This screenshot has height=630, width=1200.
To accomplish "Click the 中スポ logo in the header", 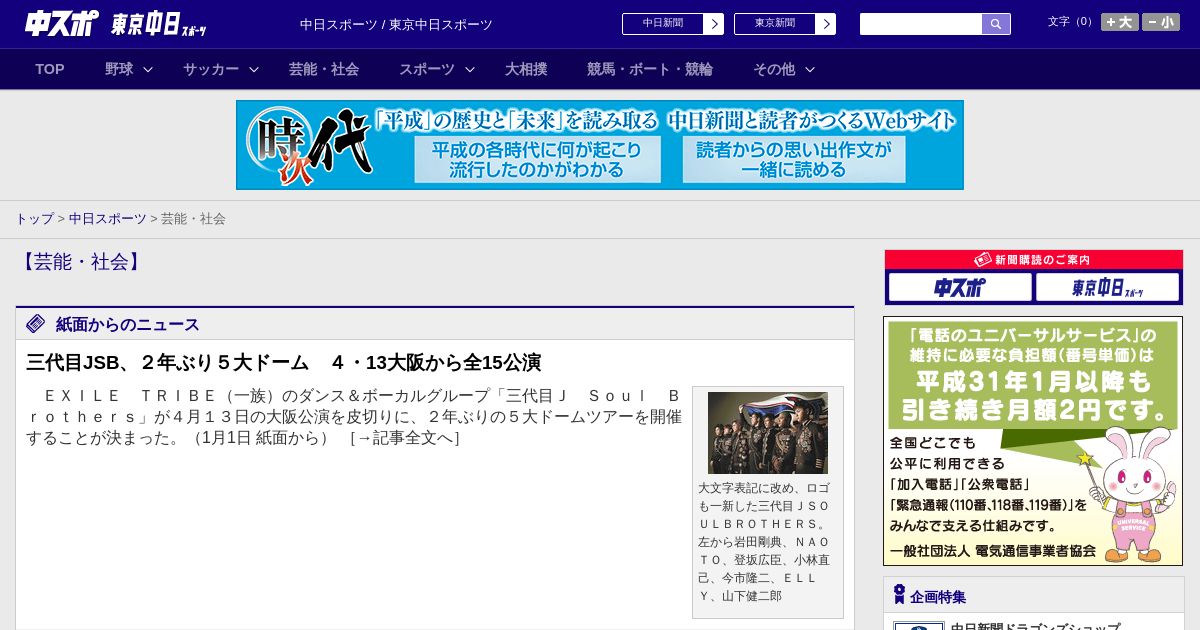I will (x=61, y=23).
